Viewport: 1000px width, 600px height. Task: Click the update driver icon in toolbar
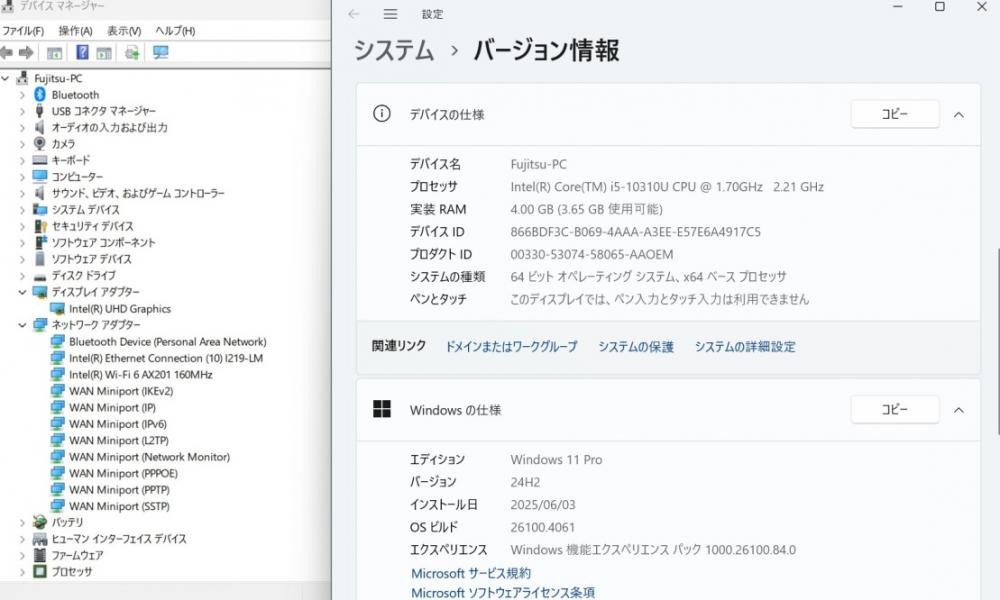click(x=132, y=52)
